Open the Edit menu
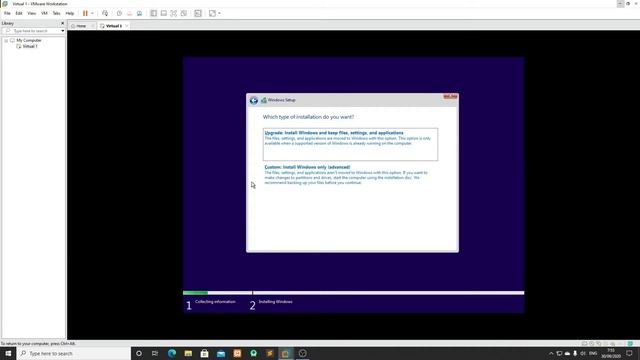640x360 pixels. click(19, 13)
